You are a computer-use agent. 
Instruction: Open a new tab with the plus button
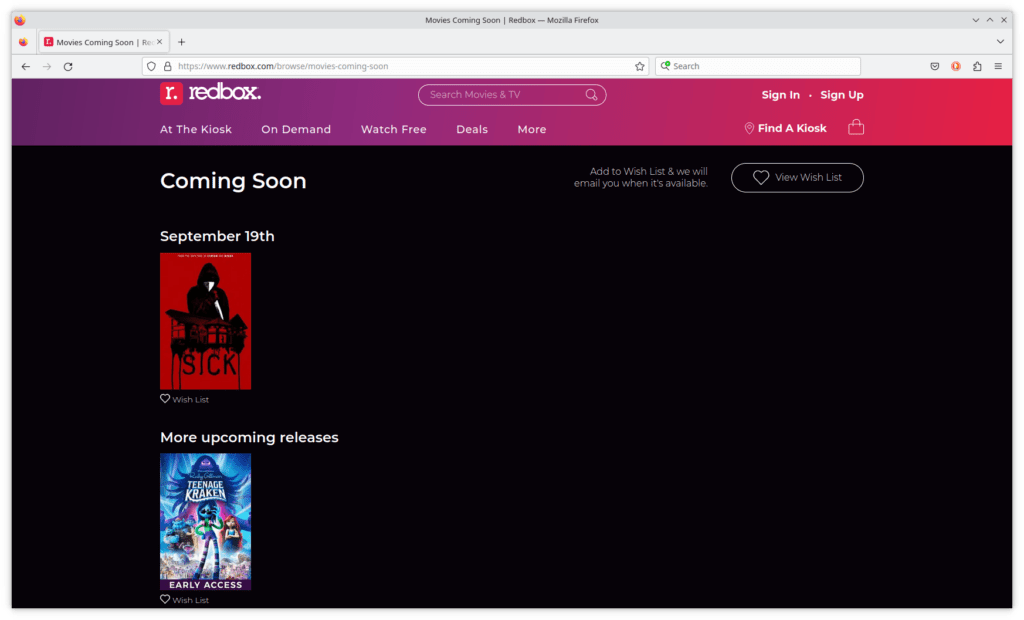(182, 42)
